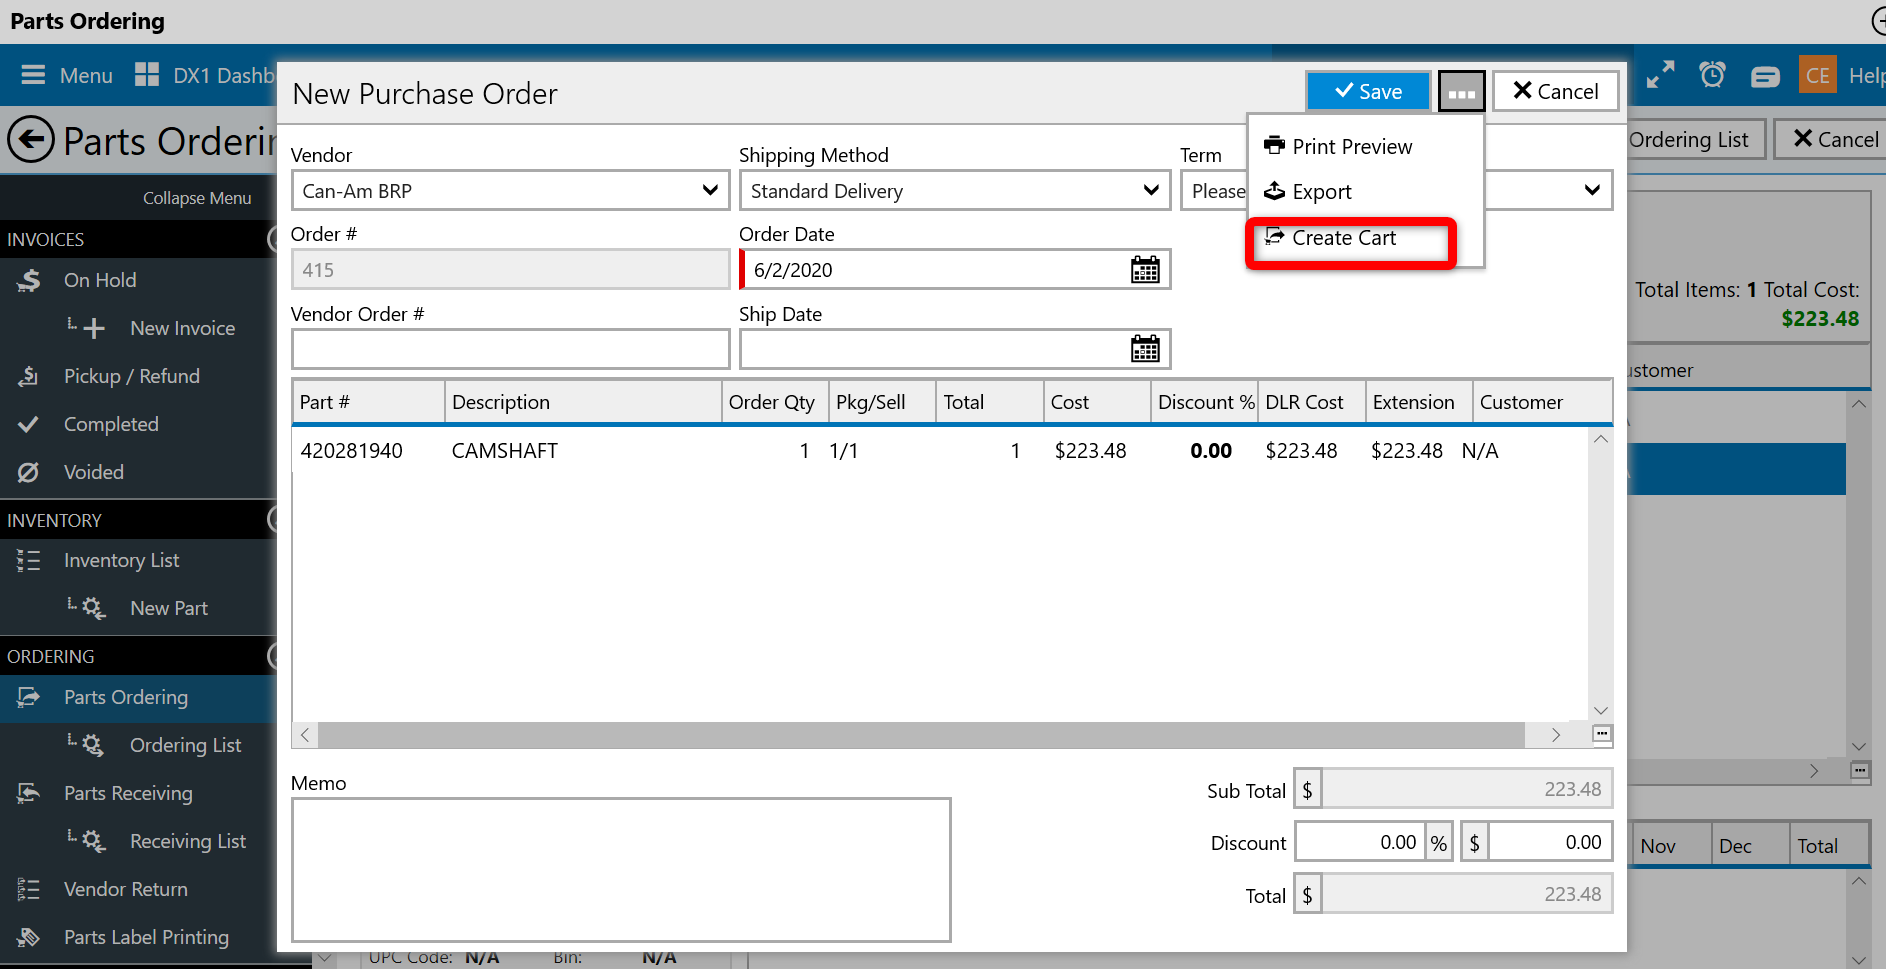Collapse the INVOICES sidebar section
1886x969 pixels.
coord(271,239)
